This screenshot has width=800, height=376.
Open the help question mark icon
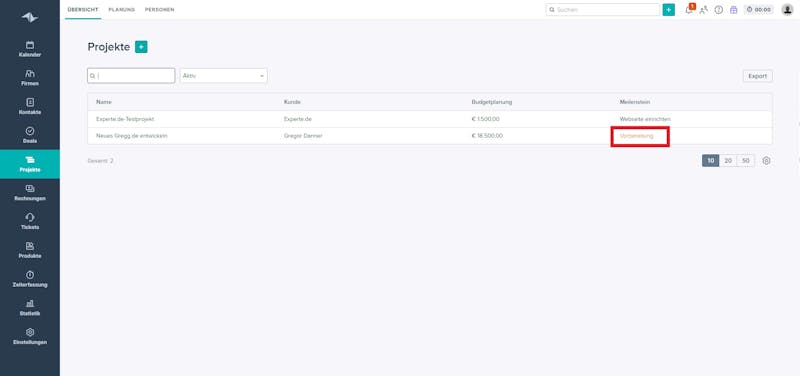[718, 10]
